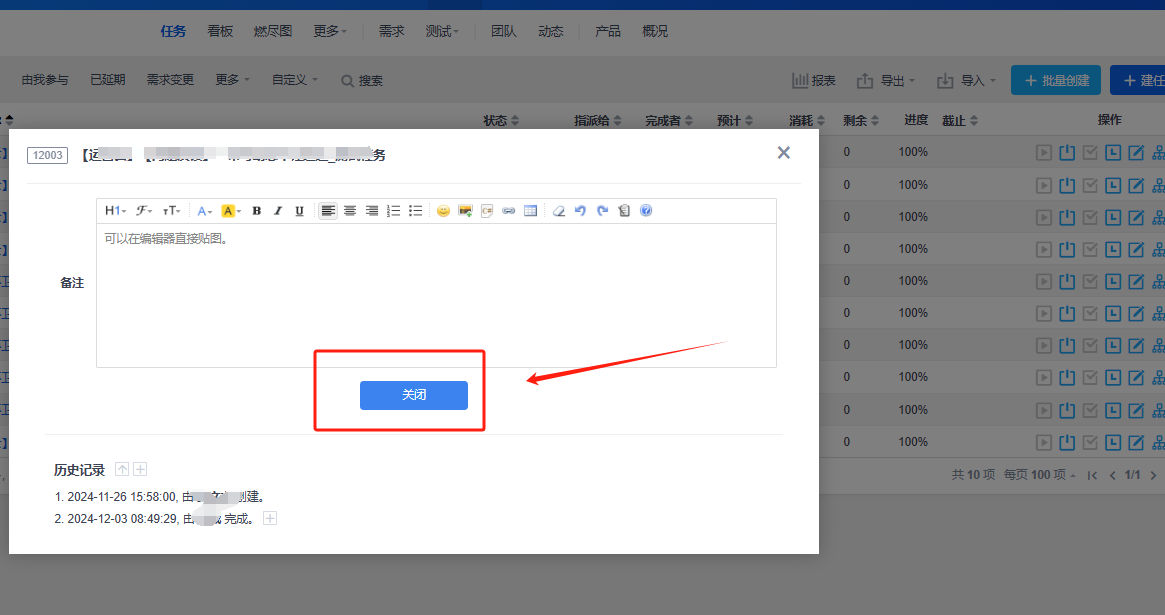The width and height of the screenshot is (1165, 615).
Task: Open the editor help question-mark icon
Action: coord(646,211)
